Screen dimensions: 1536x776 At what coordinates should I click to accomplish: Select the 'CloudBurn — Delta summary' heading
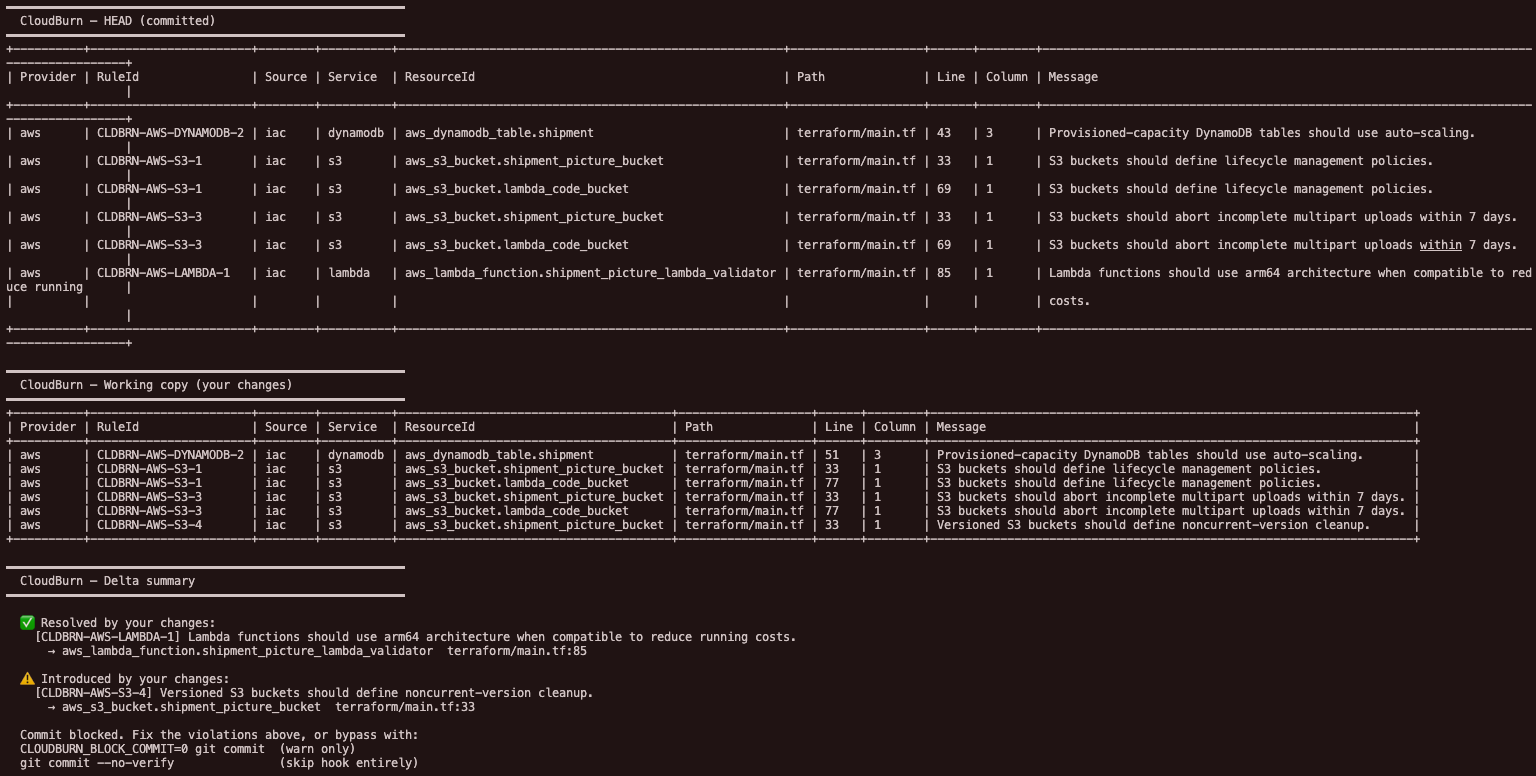[x=107, y=580]
